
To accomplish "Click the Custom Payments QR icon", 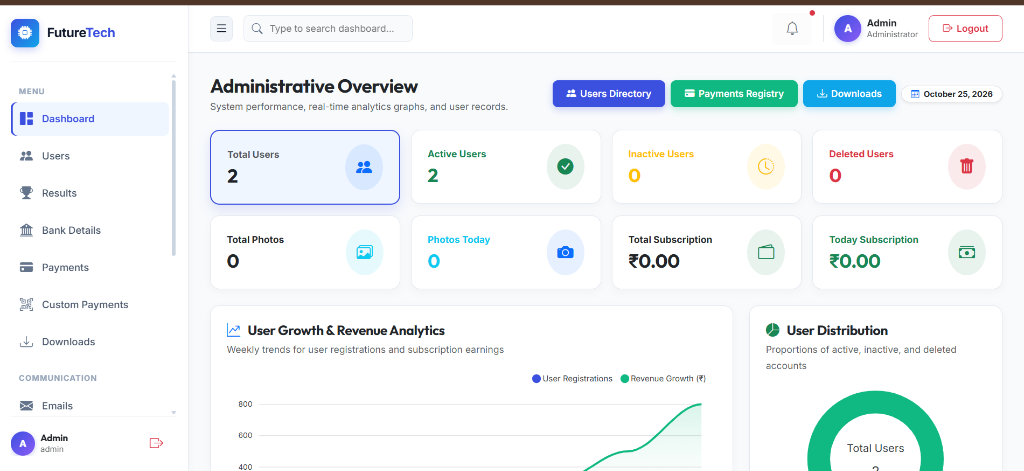I will coord(26,304).
